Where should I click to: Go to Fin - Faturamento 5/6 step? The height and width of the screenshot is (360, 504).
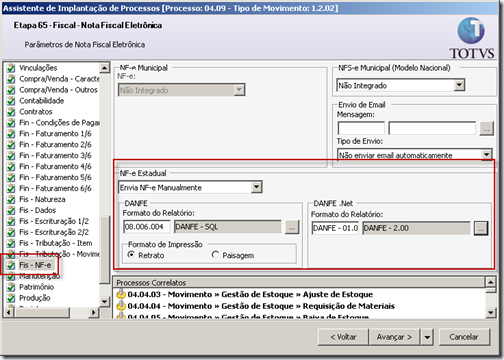click(x=55, y=177)
